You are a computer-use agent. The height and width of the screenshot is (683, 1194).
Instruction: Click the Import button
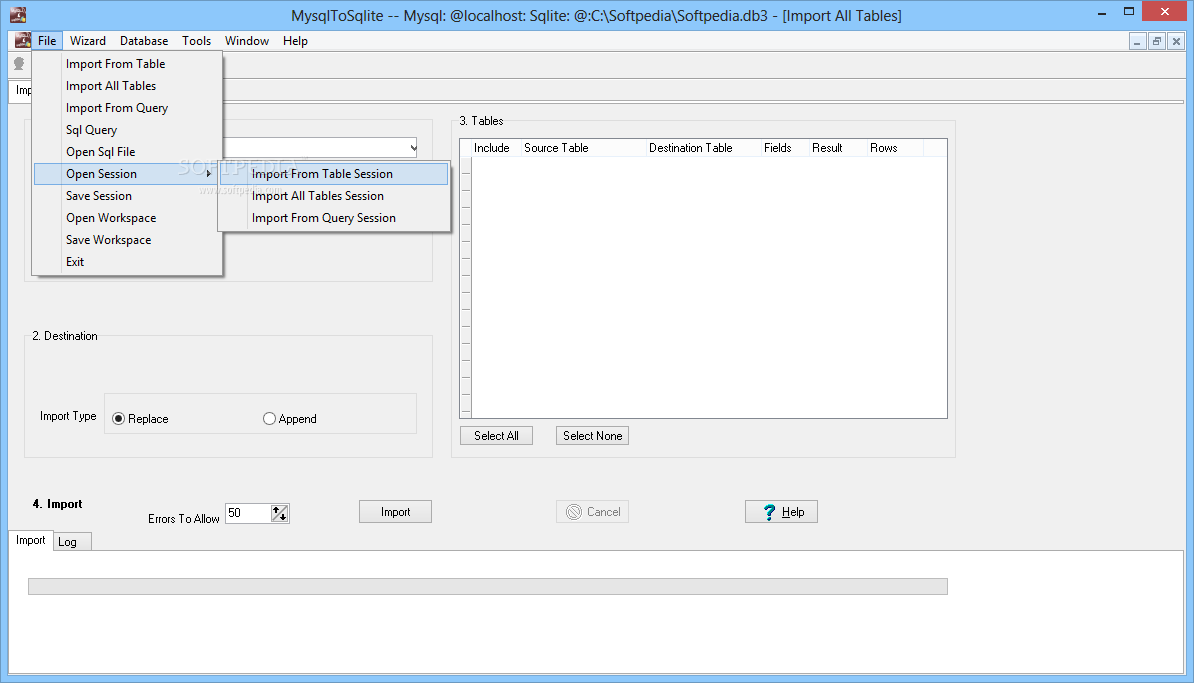click(395, 512)
